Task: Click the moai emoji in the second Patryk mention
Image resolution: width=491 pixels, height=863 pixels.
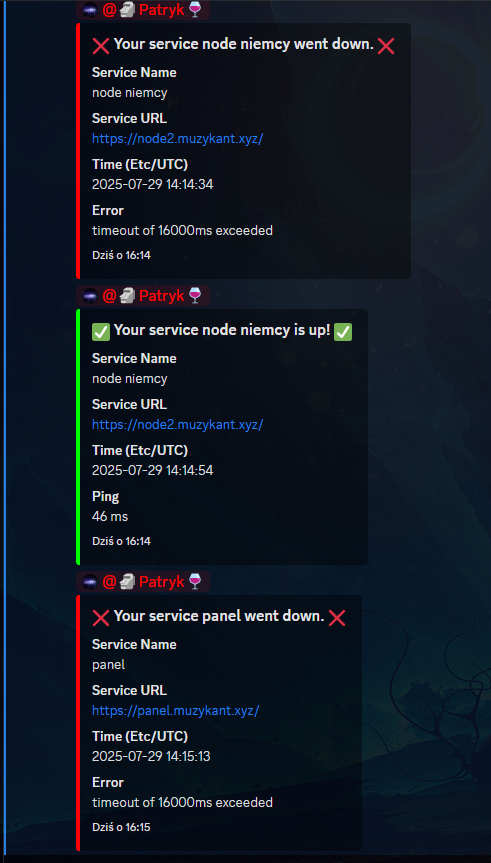Action: 128,296
